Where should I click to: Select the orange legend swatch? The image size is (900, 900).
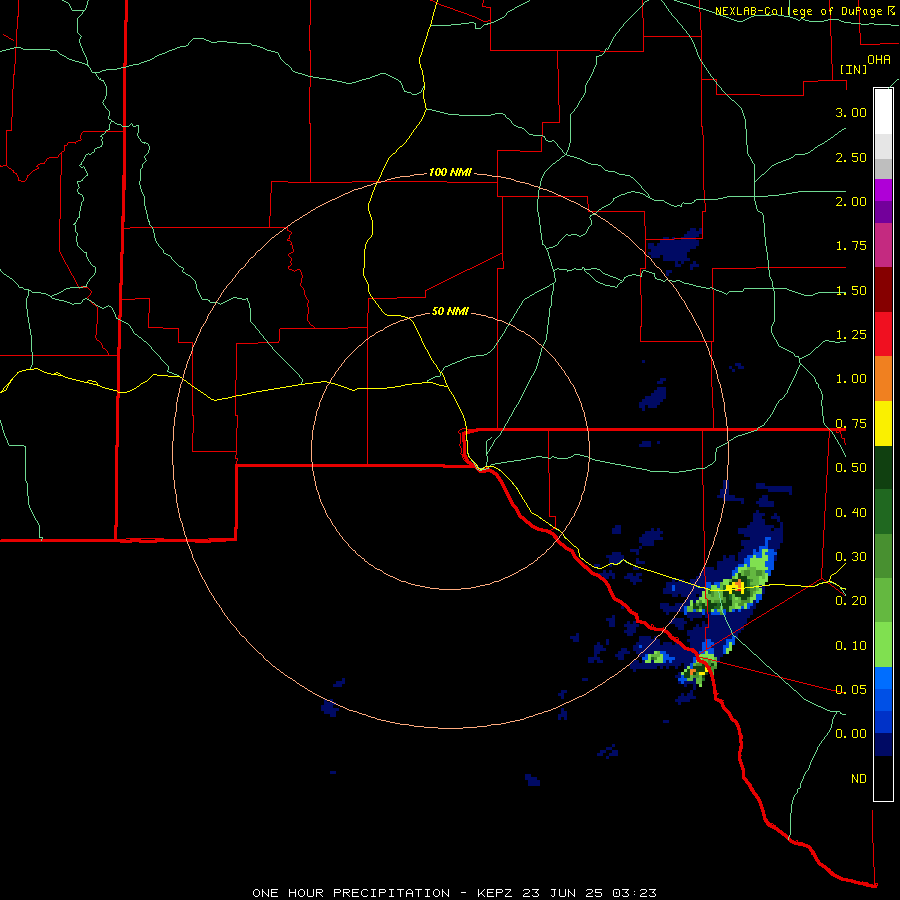883,379
